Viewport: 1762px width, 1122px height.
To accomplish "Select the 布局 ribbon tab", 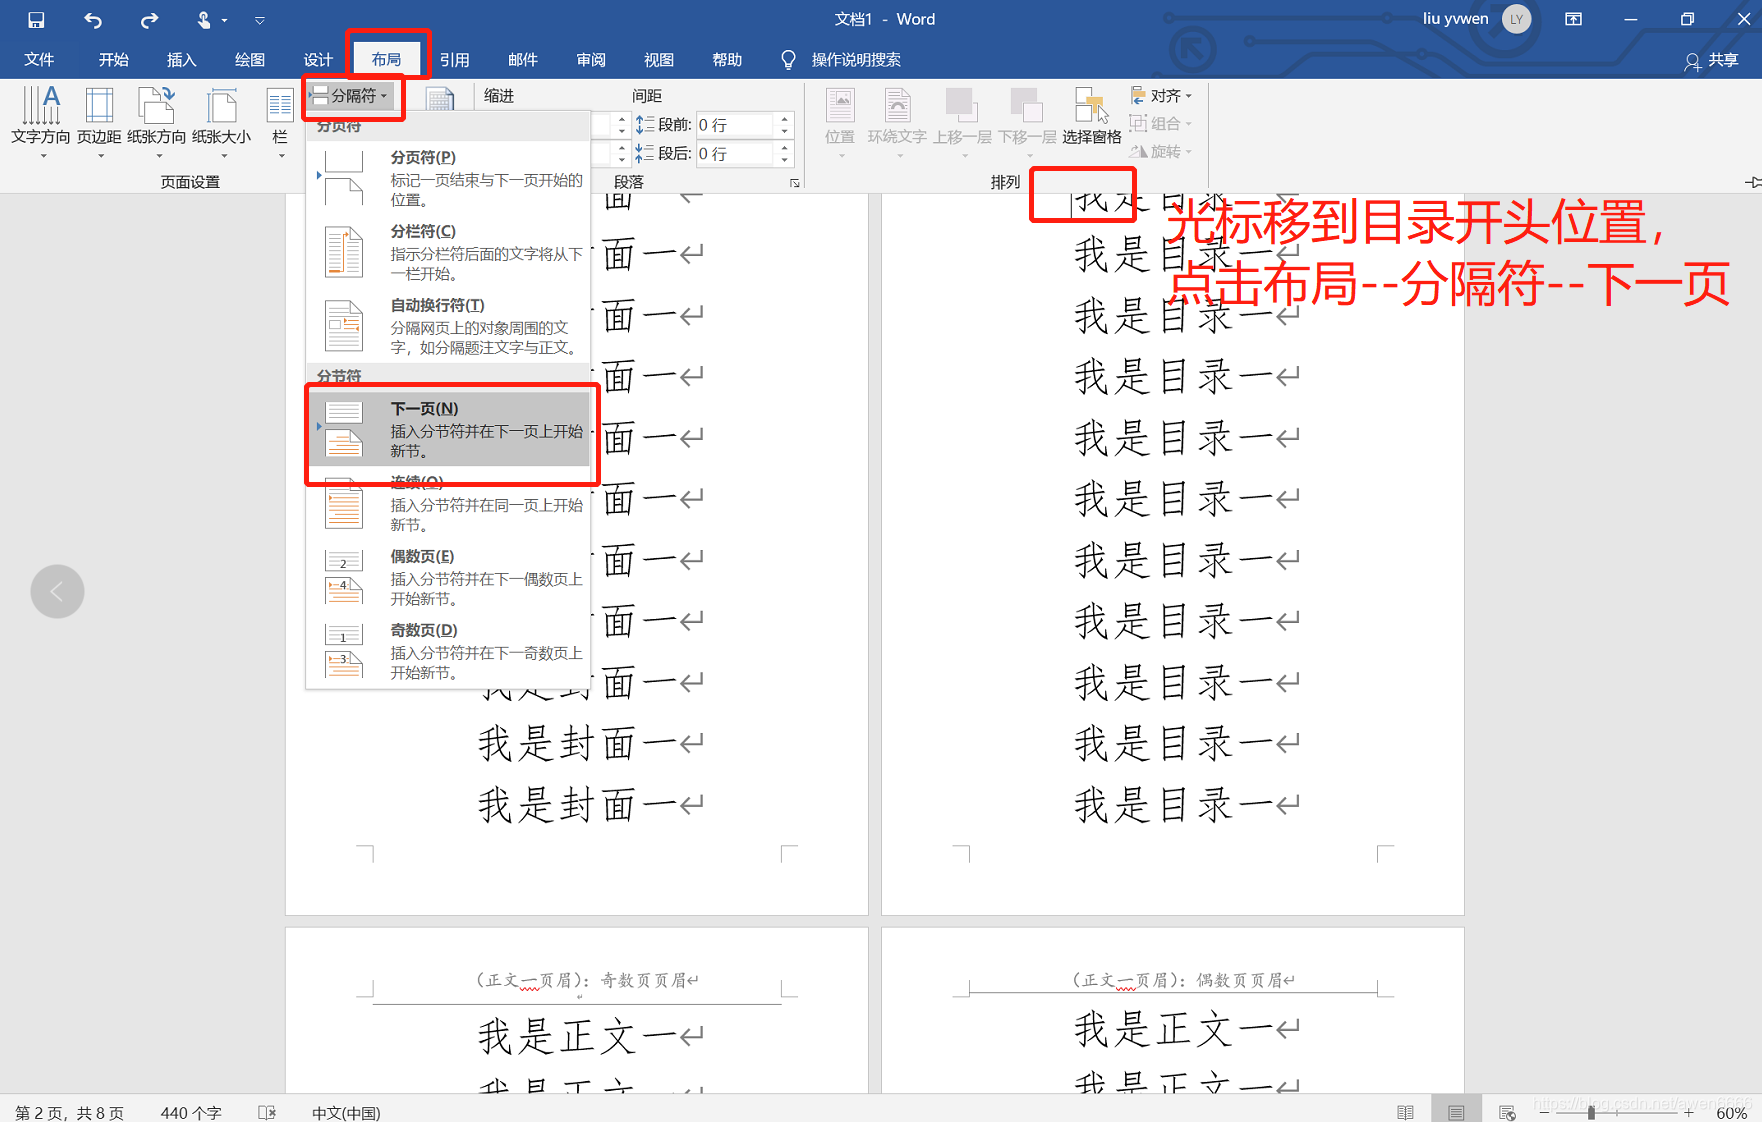I will click(x=386, y=60).
